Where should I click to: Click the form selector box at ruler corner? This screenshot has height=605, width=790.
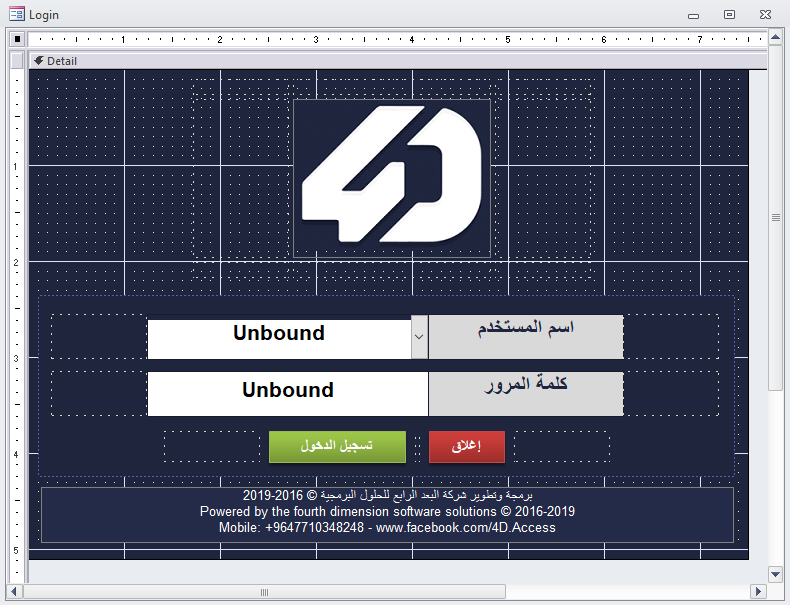pos(17,39)
